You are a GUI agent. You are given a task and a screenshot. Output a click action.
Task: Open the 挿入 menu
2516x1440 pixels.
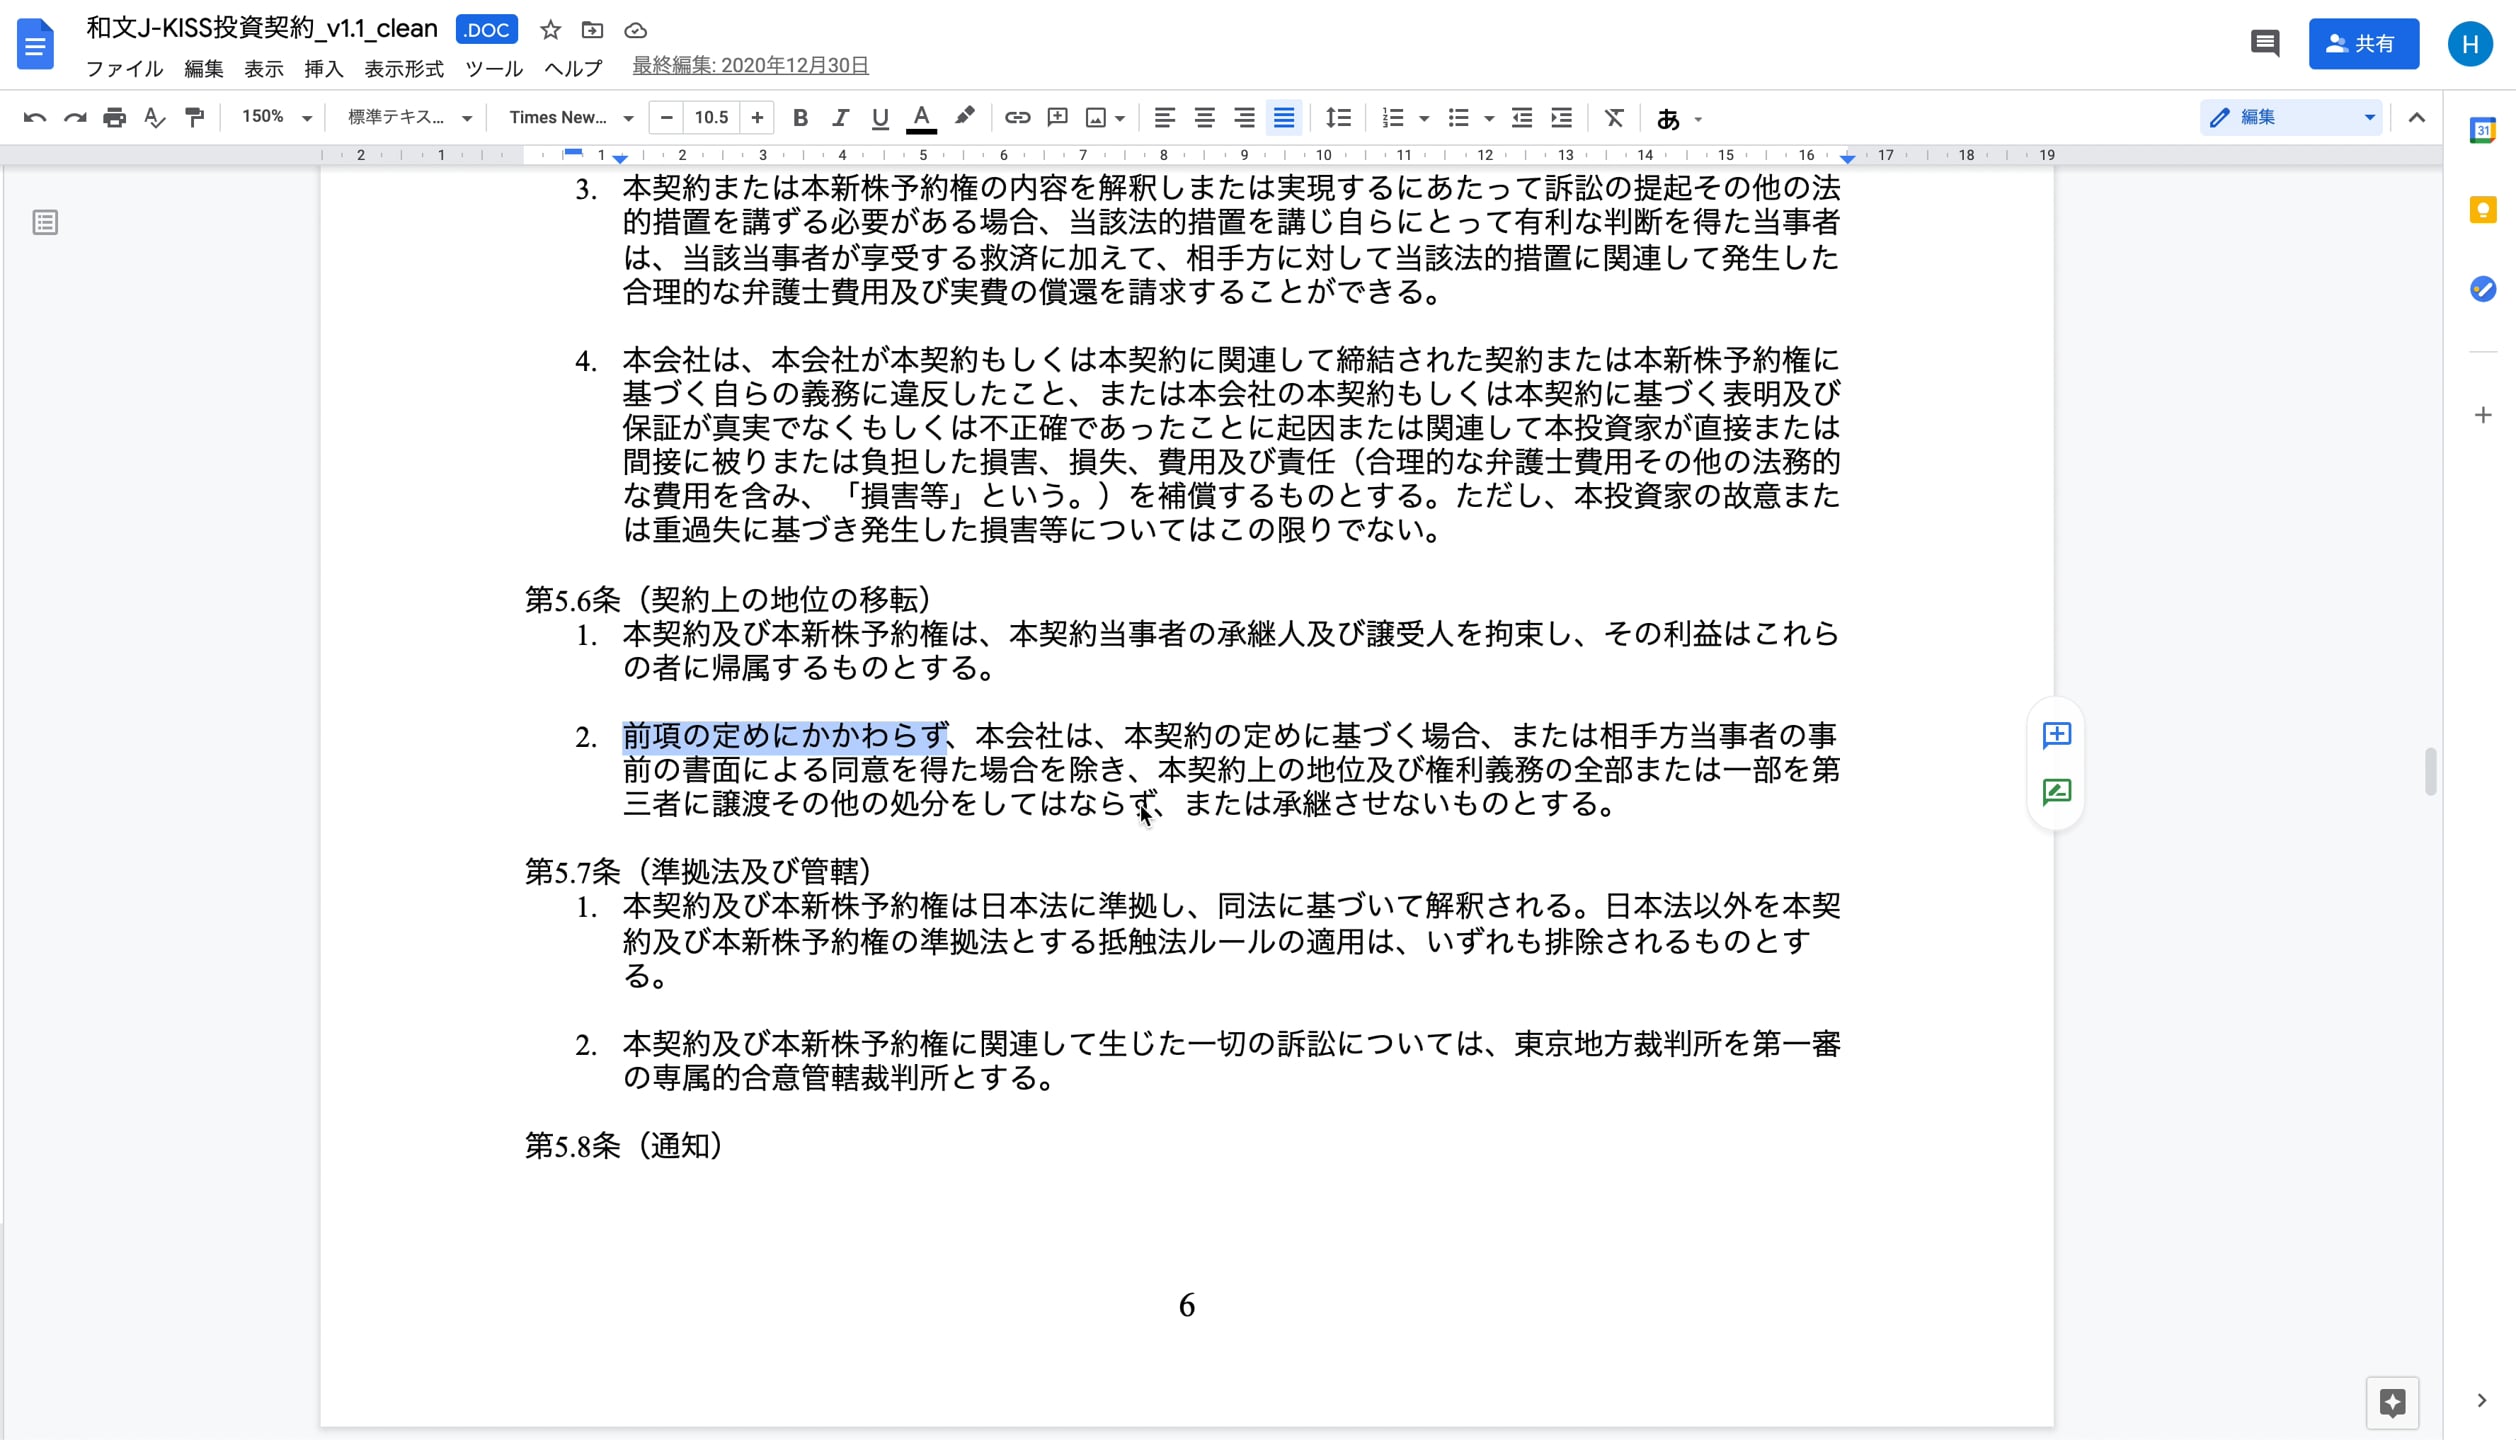click(x=322, y=69)
